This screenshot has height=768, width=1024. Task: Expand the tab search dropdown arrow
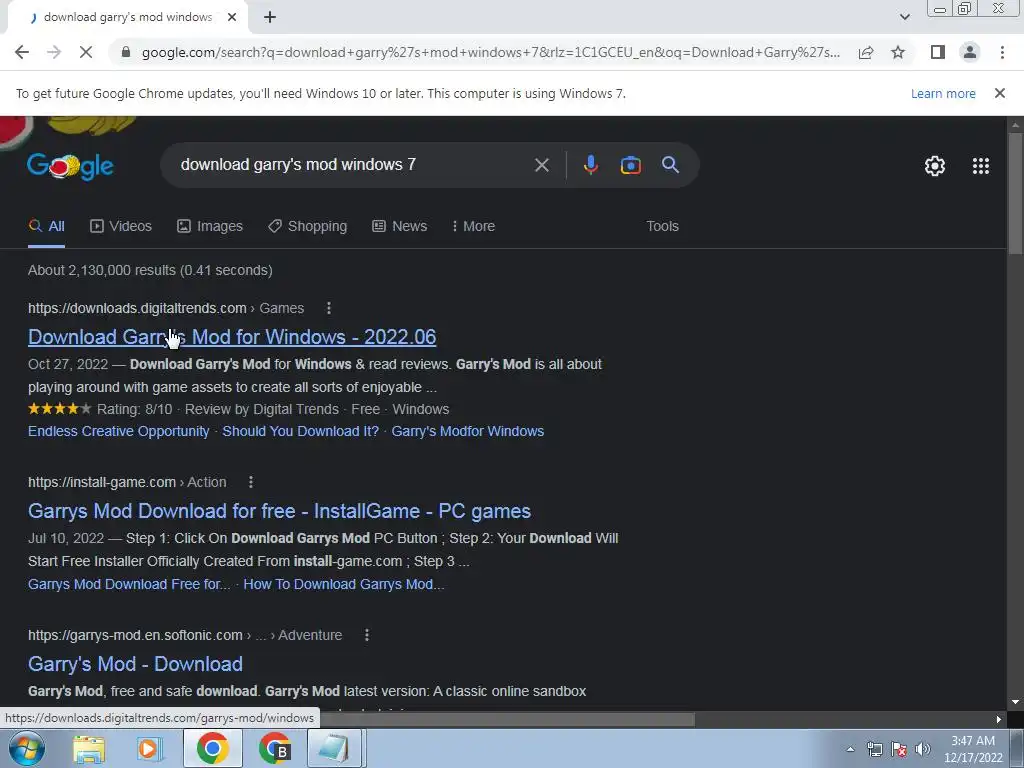coord(904,17)
